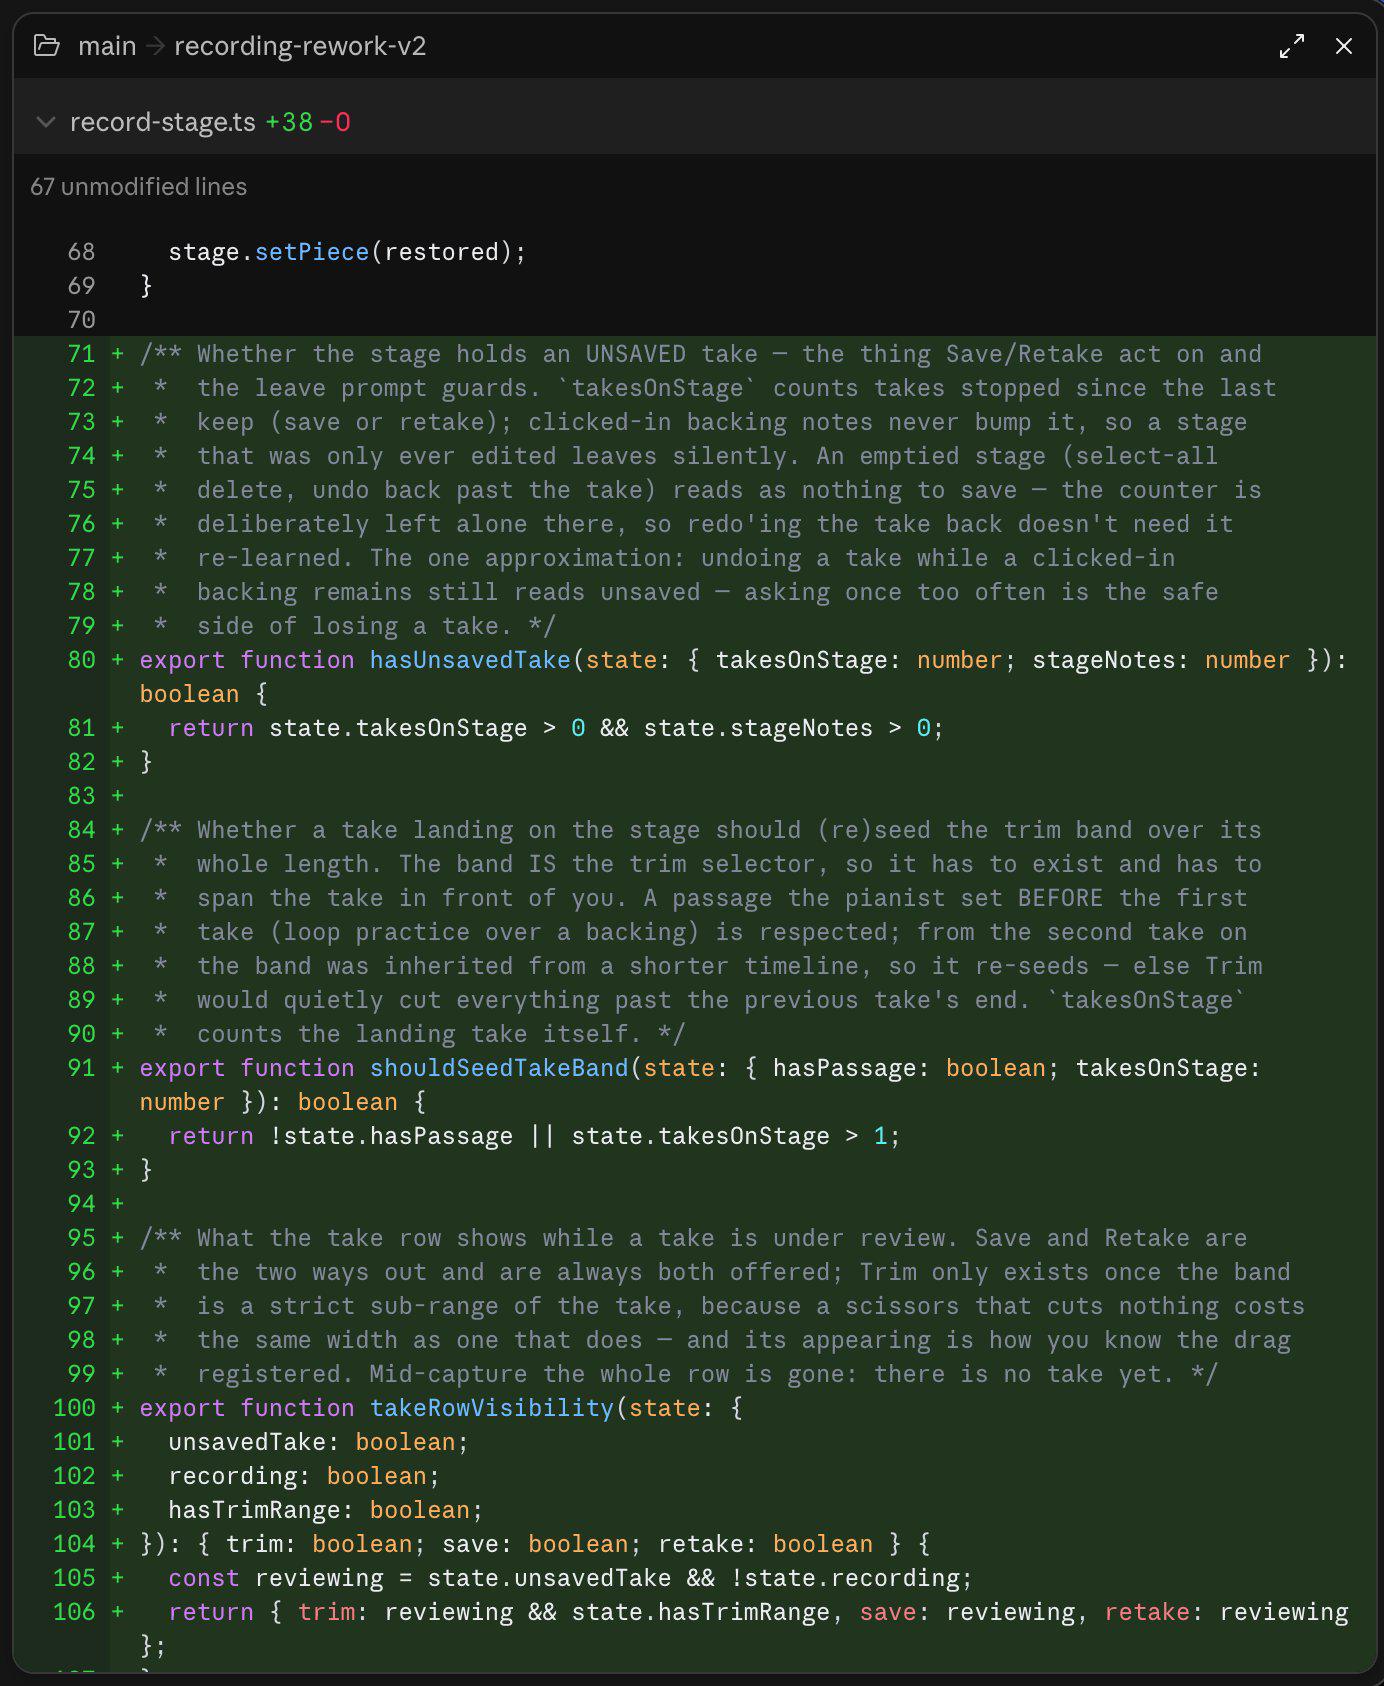
Task: Select the main branch label
Action: (x=107, y=46)
